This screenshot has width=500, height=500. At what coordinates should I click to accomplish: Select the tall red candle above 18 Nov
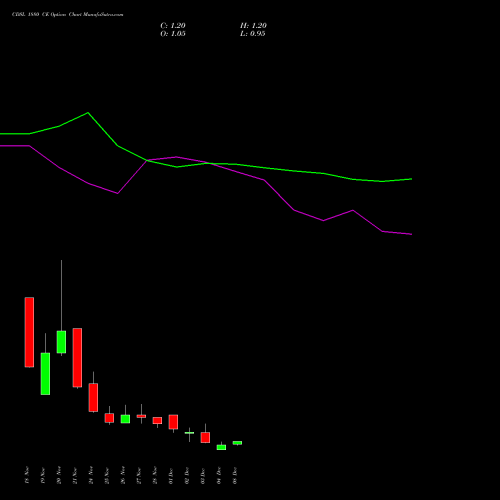[x=29, y=332]
